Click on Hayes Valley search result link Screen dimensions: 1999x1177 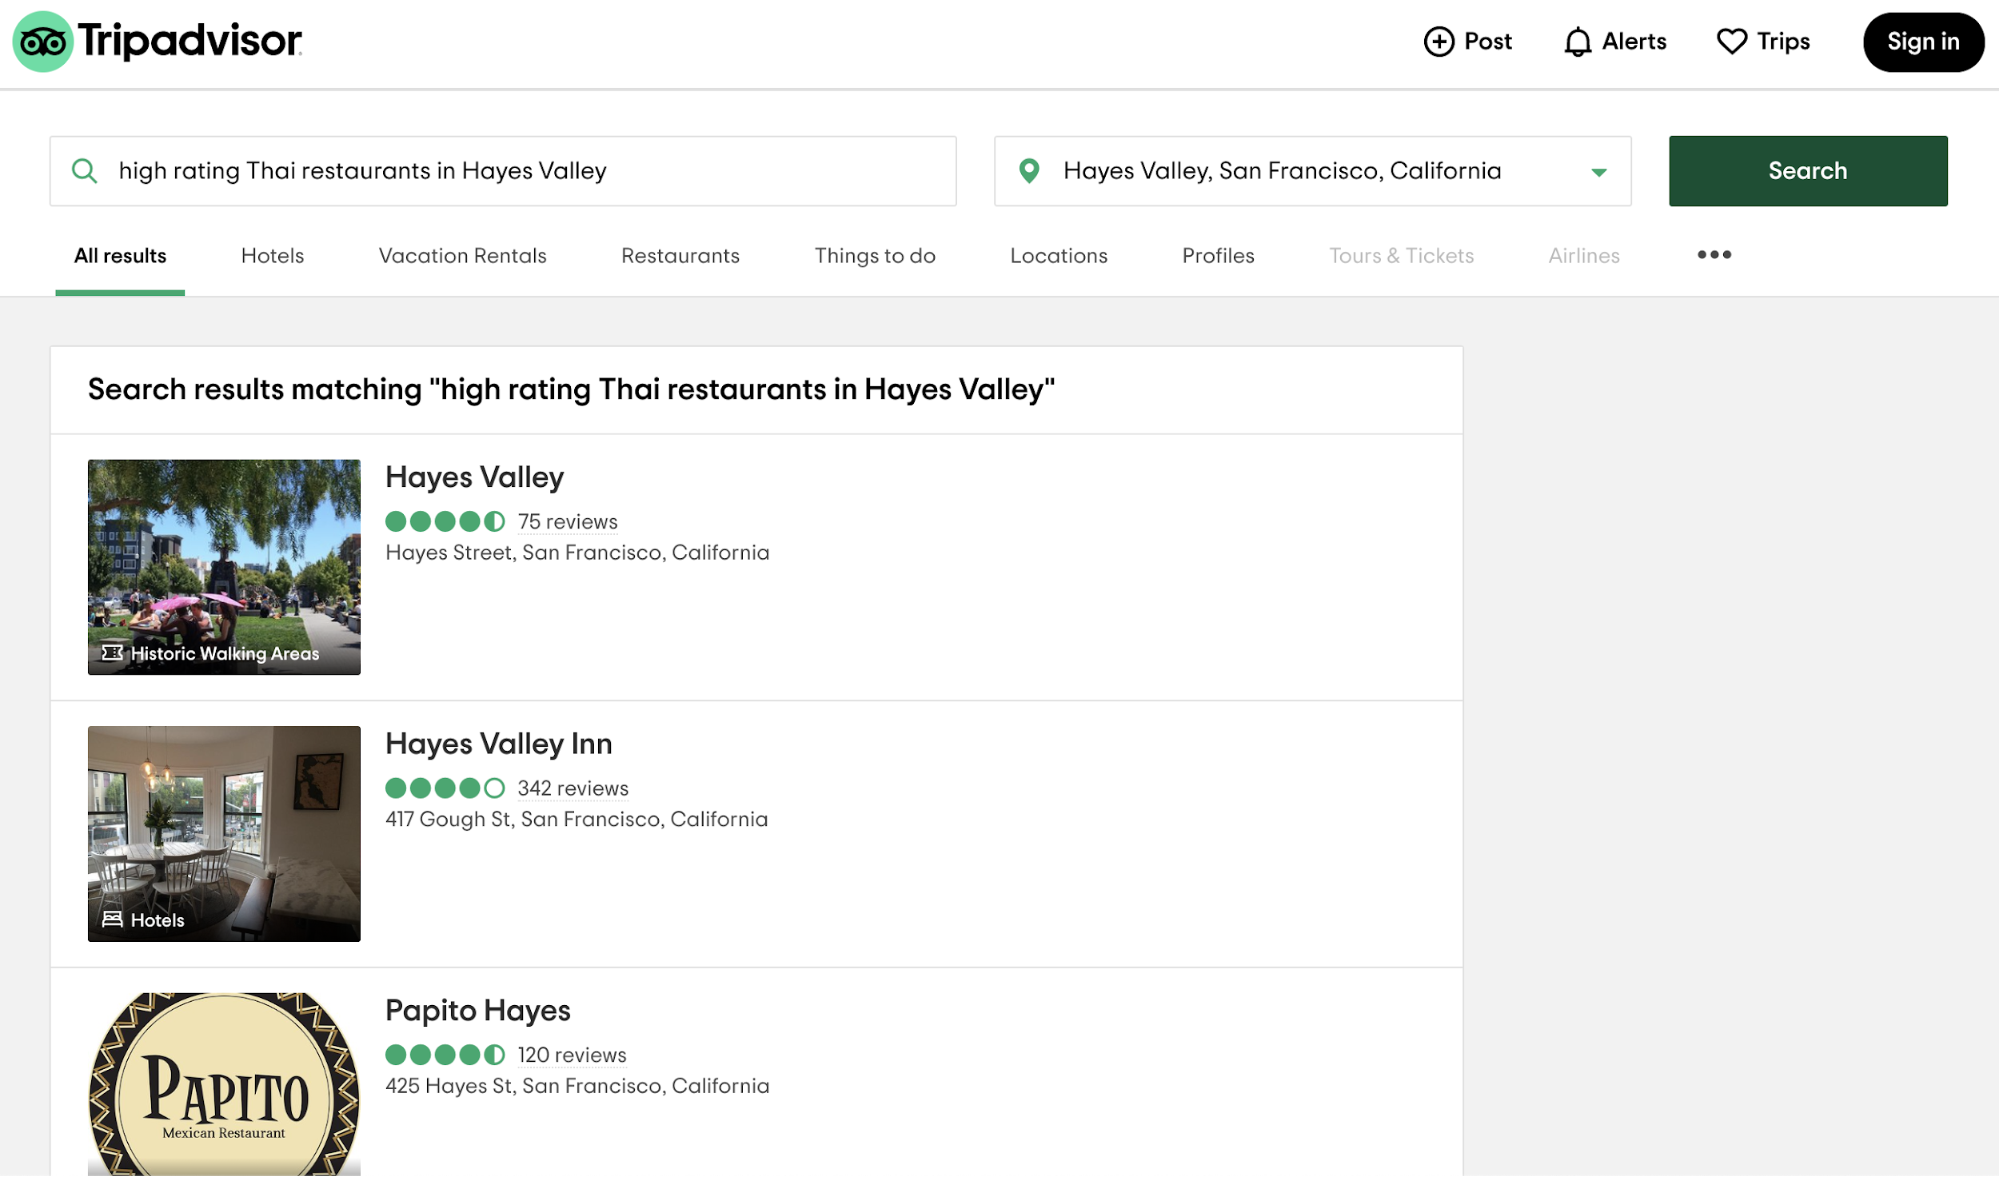(x=473, y=476)
